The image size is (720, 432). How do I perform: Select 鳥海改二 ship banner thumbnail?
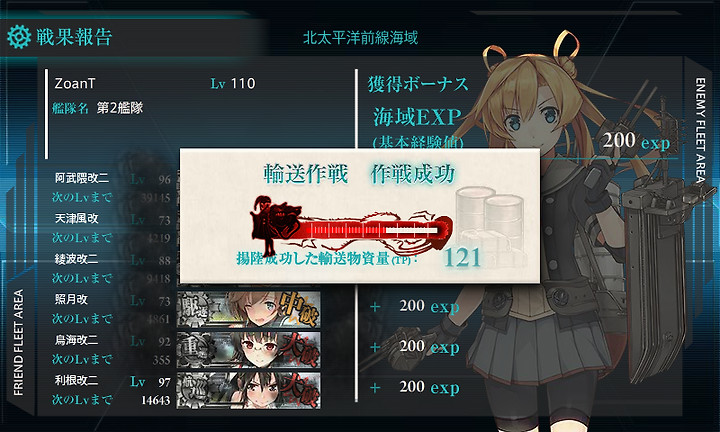(x=249, y=350)
